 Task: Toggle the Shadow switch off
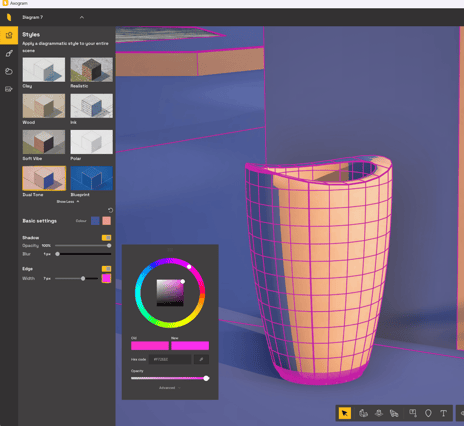click(x=106, y=238)
